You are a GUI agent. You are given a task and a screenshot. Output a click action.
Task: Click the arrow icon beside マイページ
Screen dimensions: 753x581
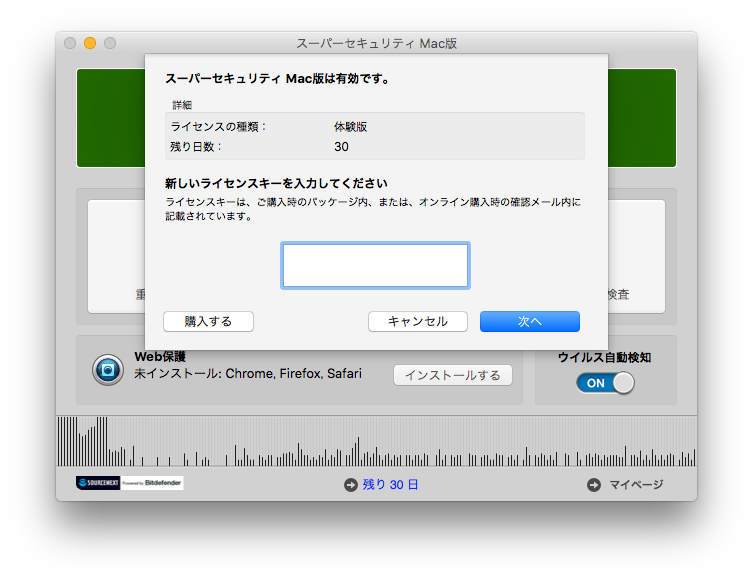594,485
